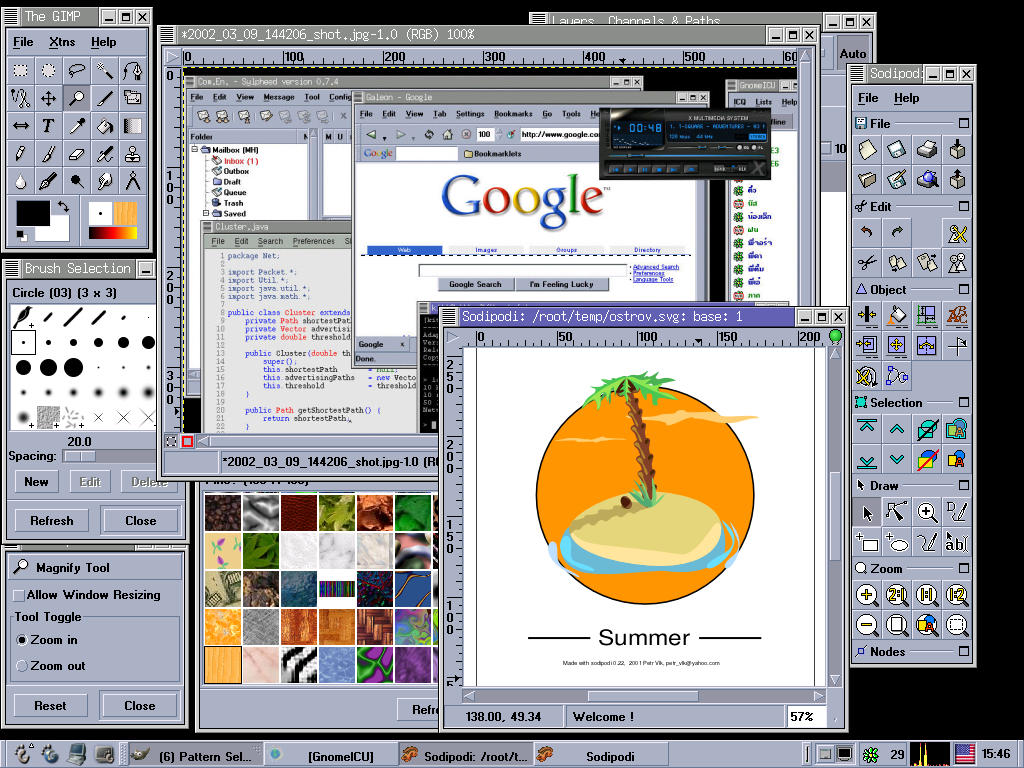Viewport: 1024px width, 768px height.
Task: Click the swap foreground/background colors arrow
Action: pyautogui.click(x=63, y=206)
